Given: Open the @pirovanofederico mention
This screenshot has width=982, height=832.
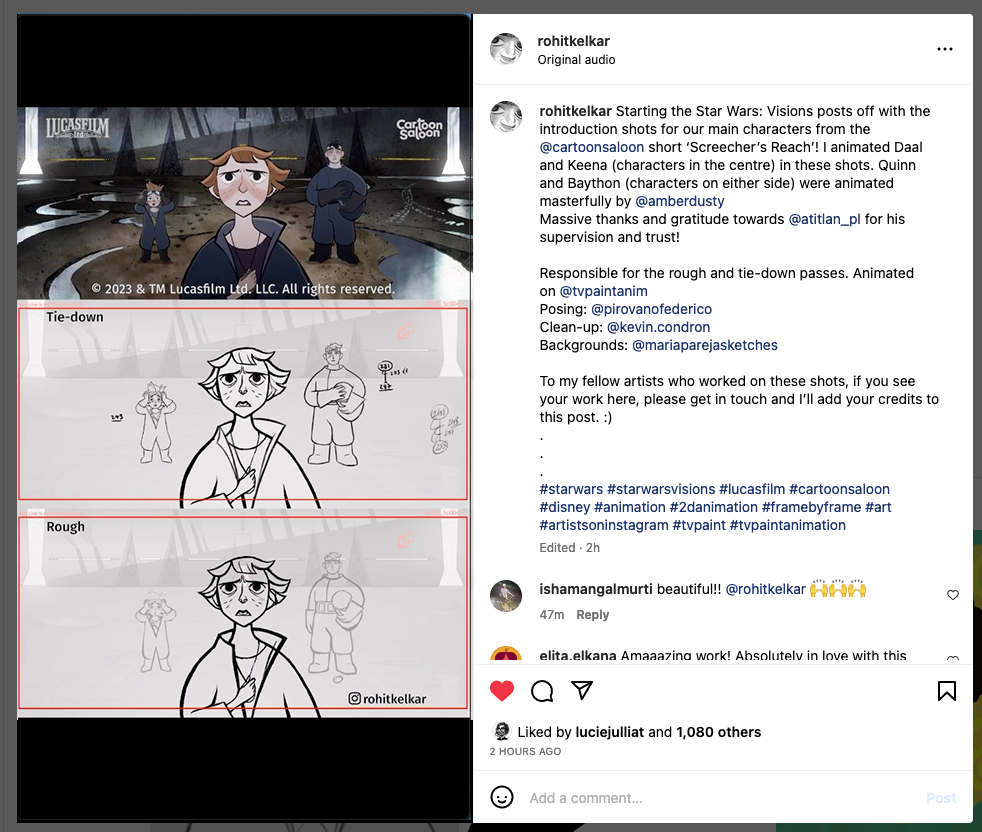Looking at the screenshot, I should tap(651, 309).
